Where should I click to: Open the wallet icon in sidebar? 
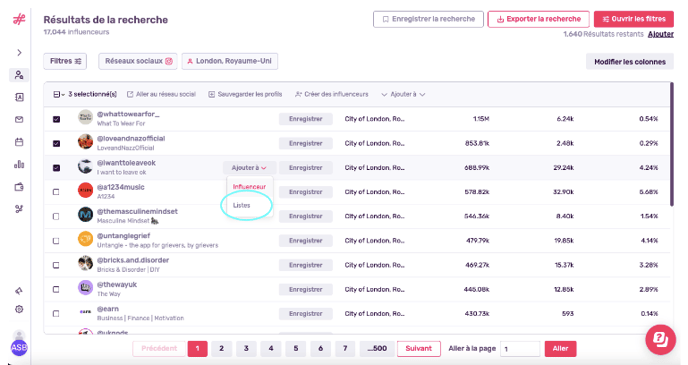click(x=19, y=187)
